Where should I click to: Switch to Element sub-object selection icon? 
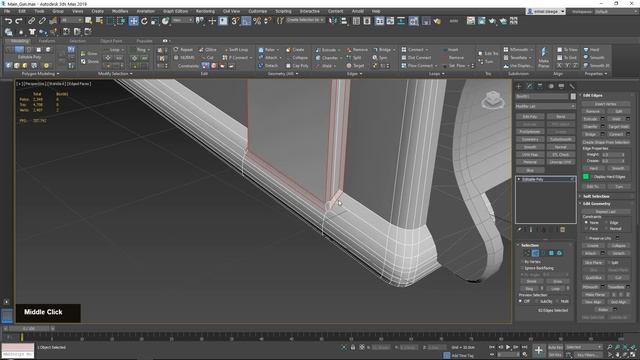(x=559, y=253)
